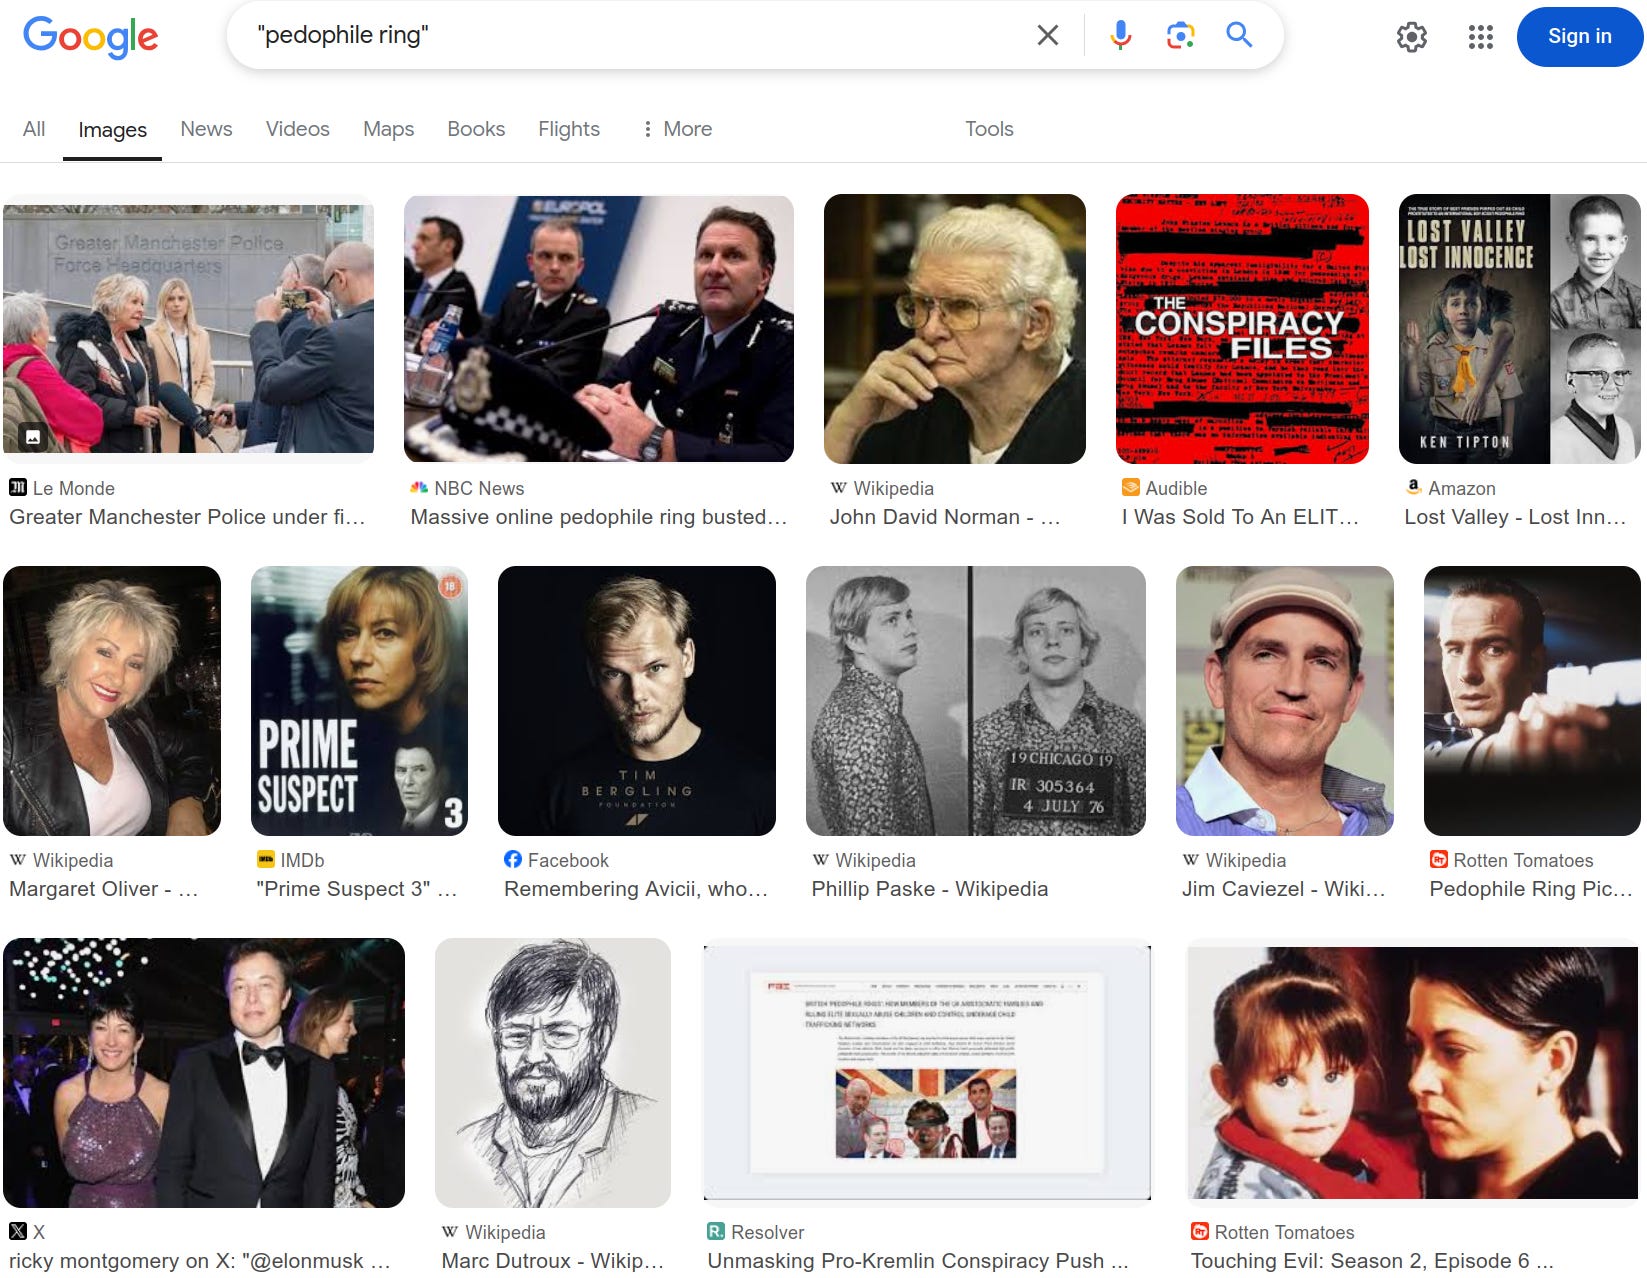The image size is (1647, 1278).
Task: Open Google Lens image search
Action: (1180, 35)
